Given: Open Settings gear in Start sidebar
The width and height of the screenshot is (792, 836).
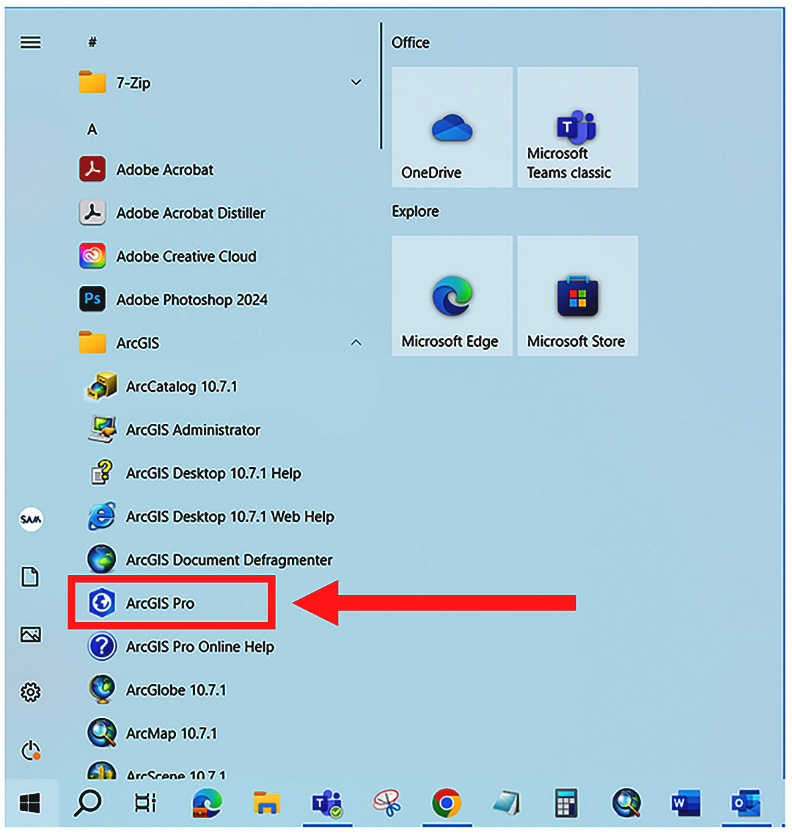Looking at the screenshot, I should click(x=30, y=692).
